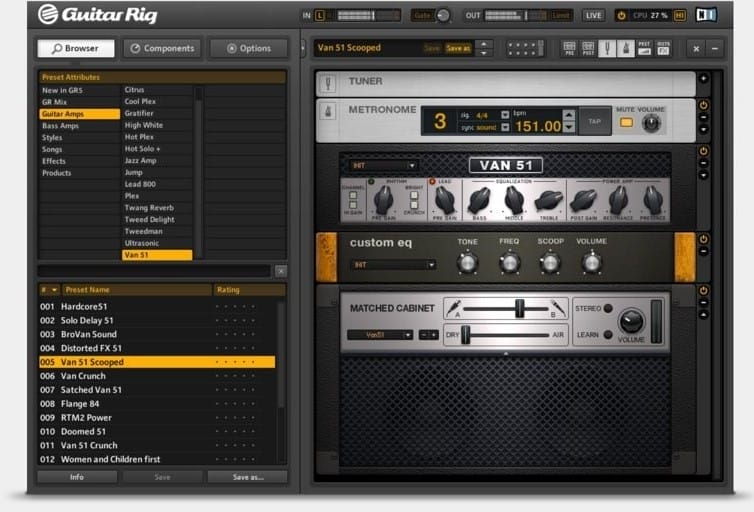The image size is (754, 512).
Task: Power off the Van 51 amp module
Action: 704,151
